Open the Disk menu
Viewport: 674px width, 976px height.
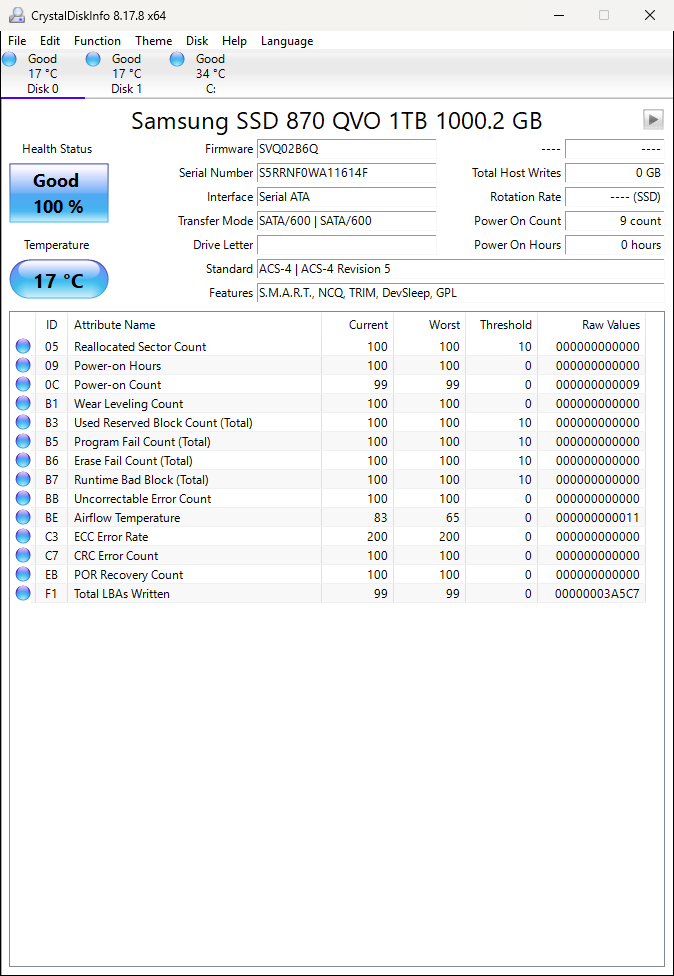(197, 41)
